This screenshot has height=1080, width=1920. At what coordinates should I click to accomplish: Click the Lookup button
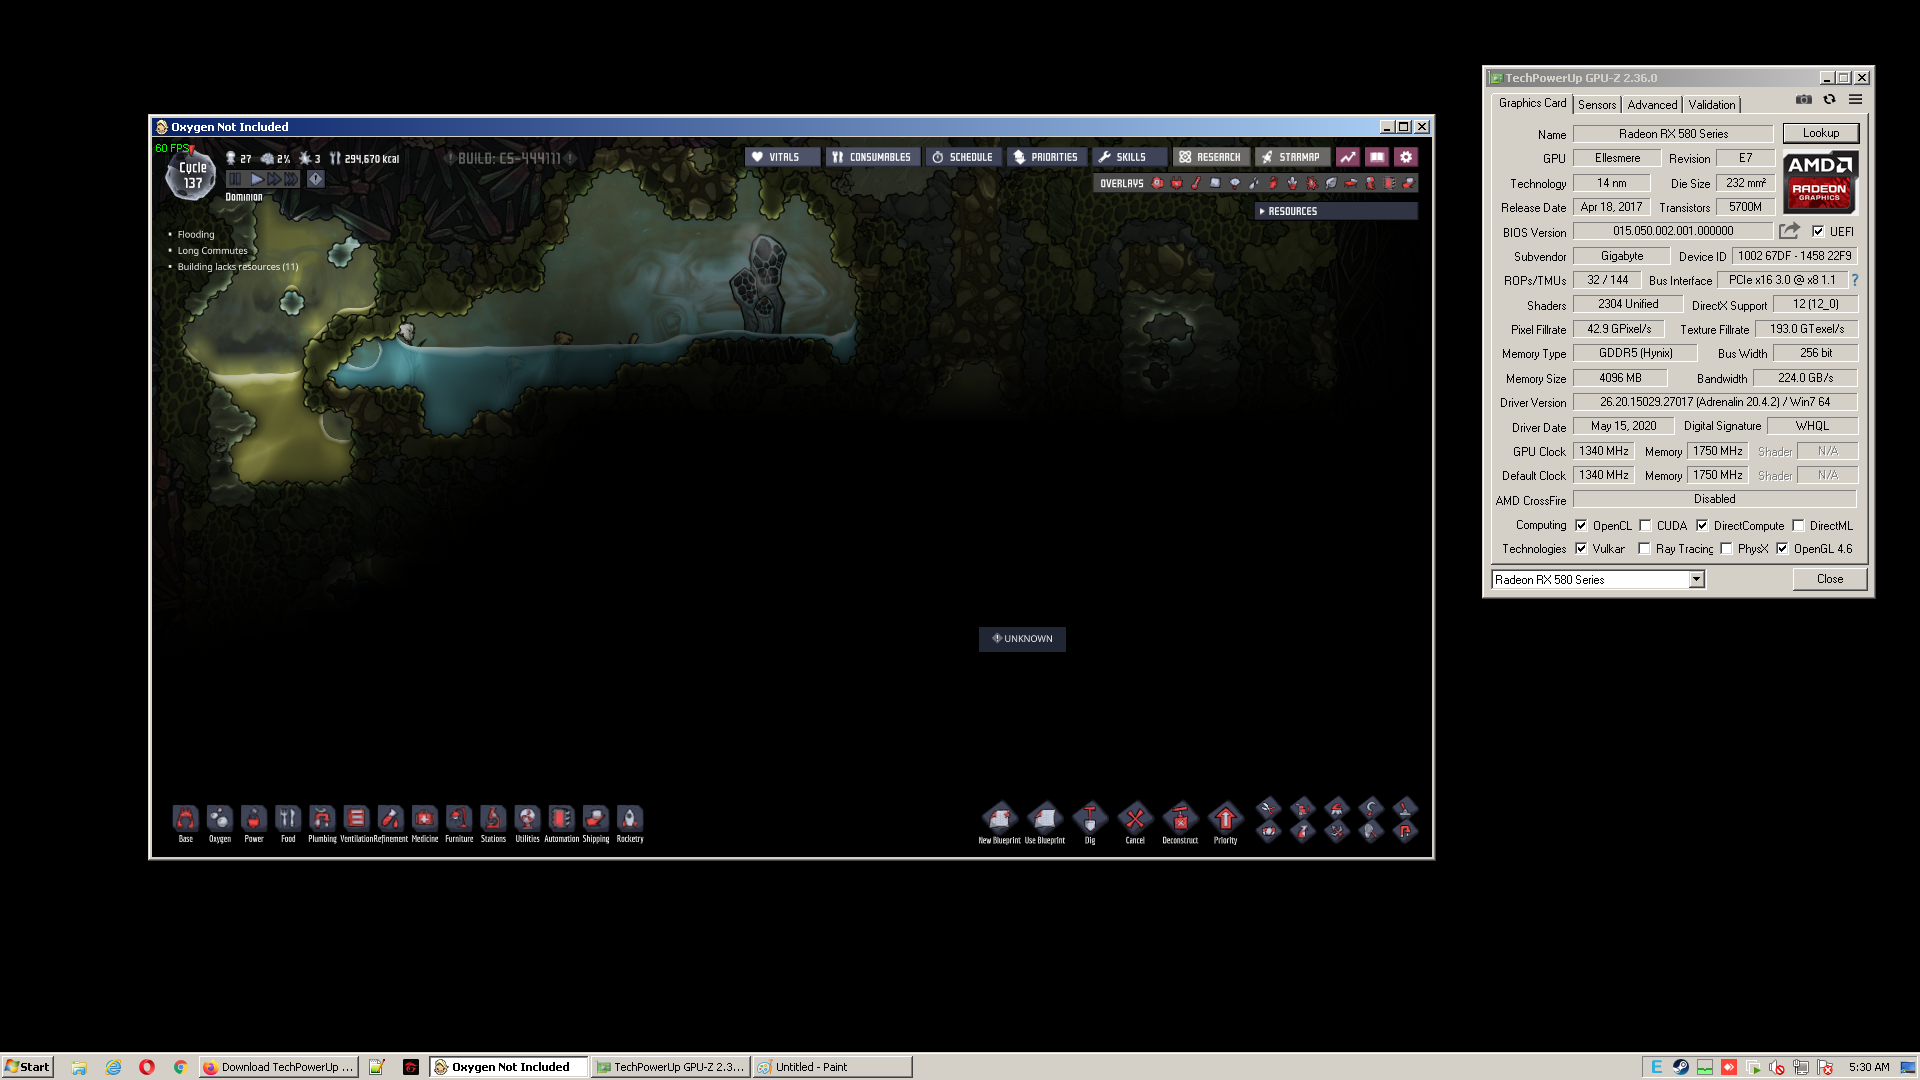coord(1820,133)
